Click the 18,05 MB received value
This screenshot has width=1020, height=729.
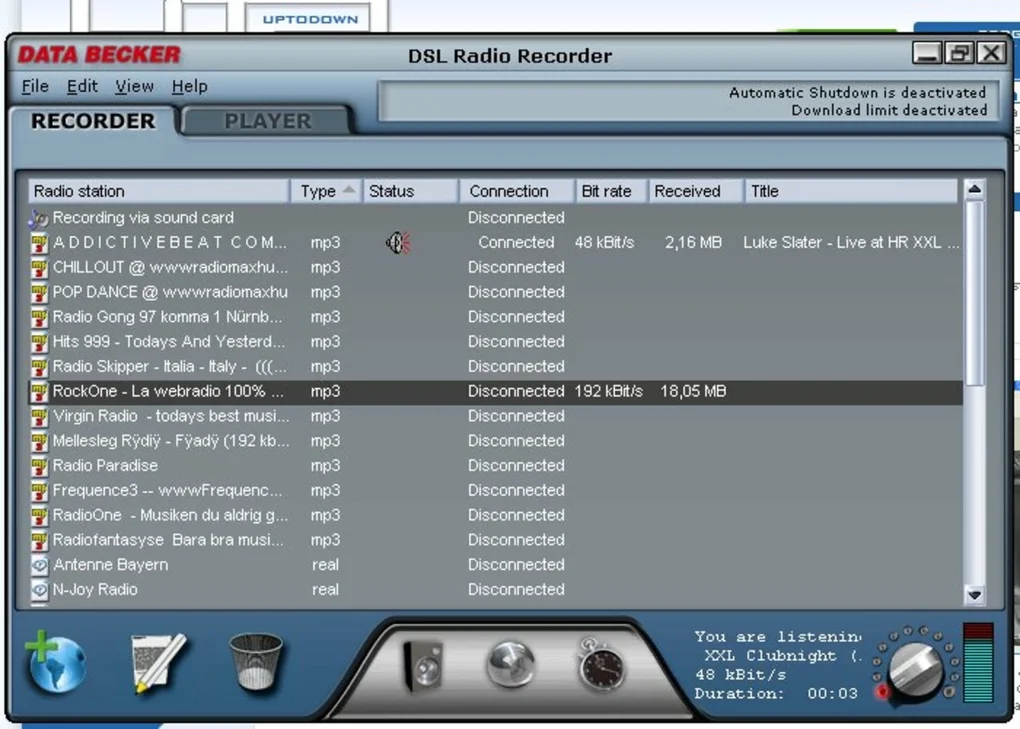[x=693, y=391]
